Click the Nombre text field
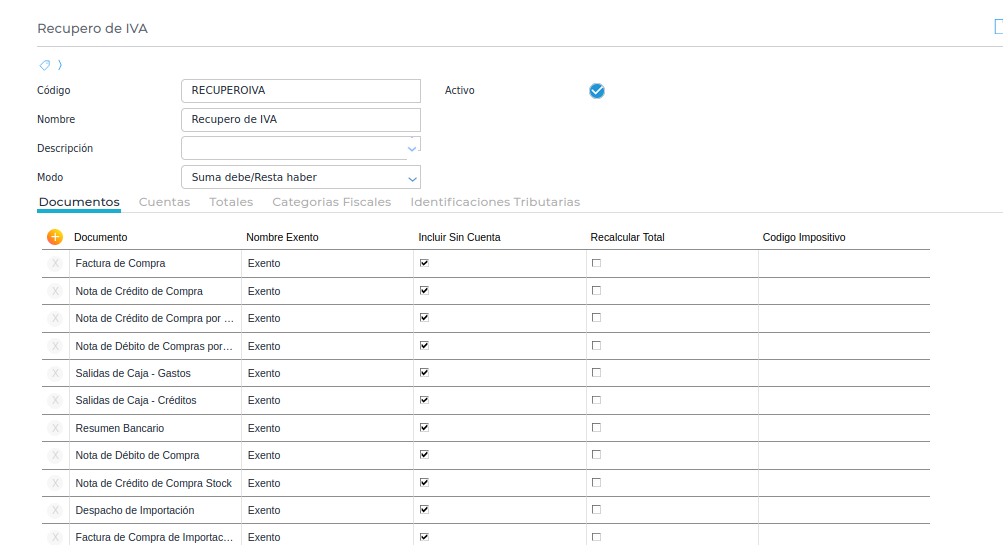This screenshot has height=545, width=1003. coord(300,120)
